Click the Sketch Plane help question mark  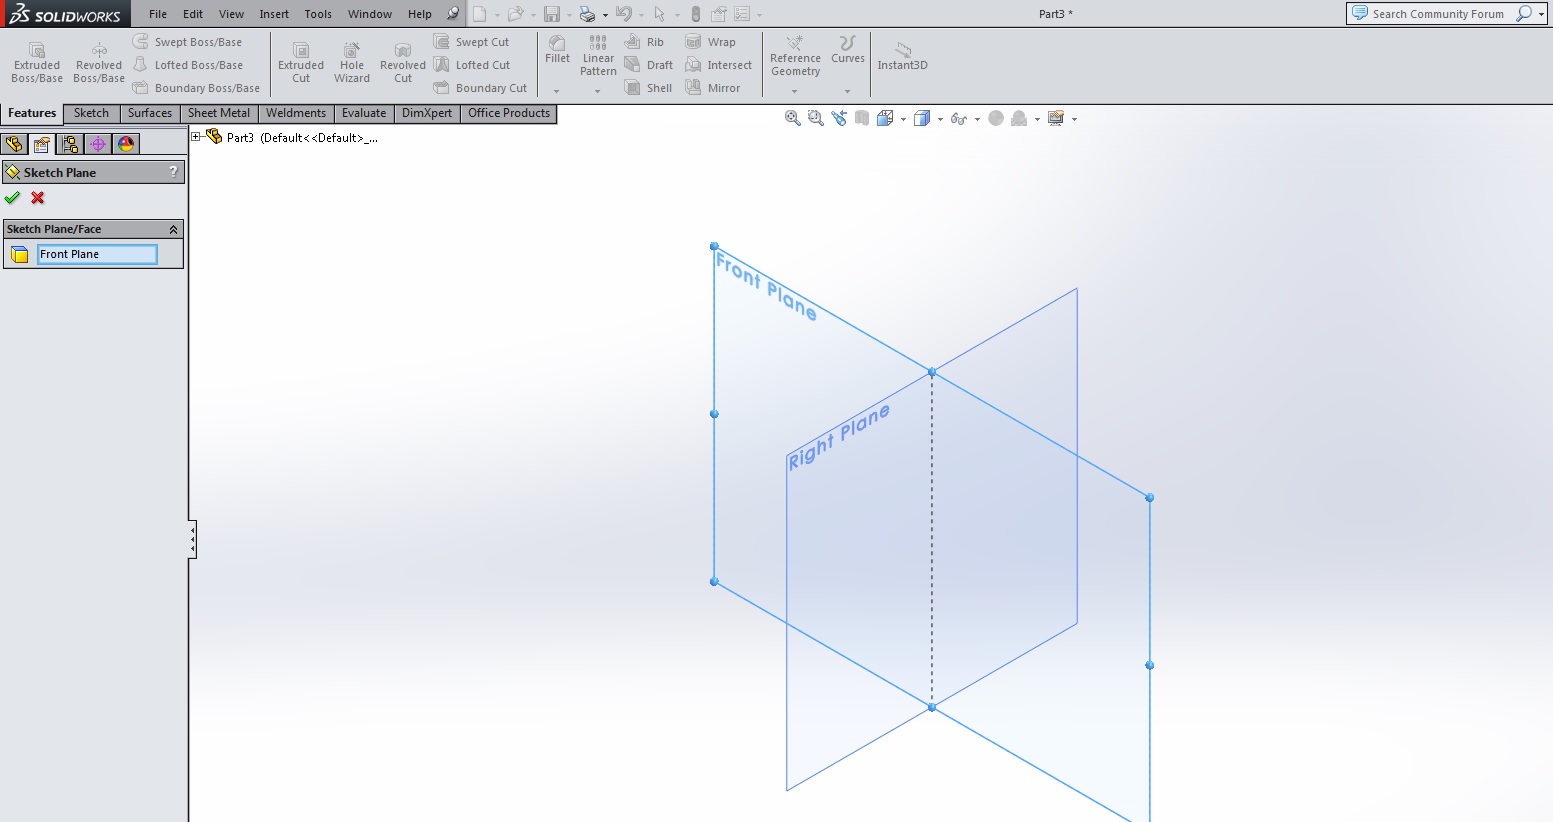173,172
